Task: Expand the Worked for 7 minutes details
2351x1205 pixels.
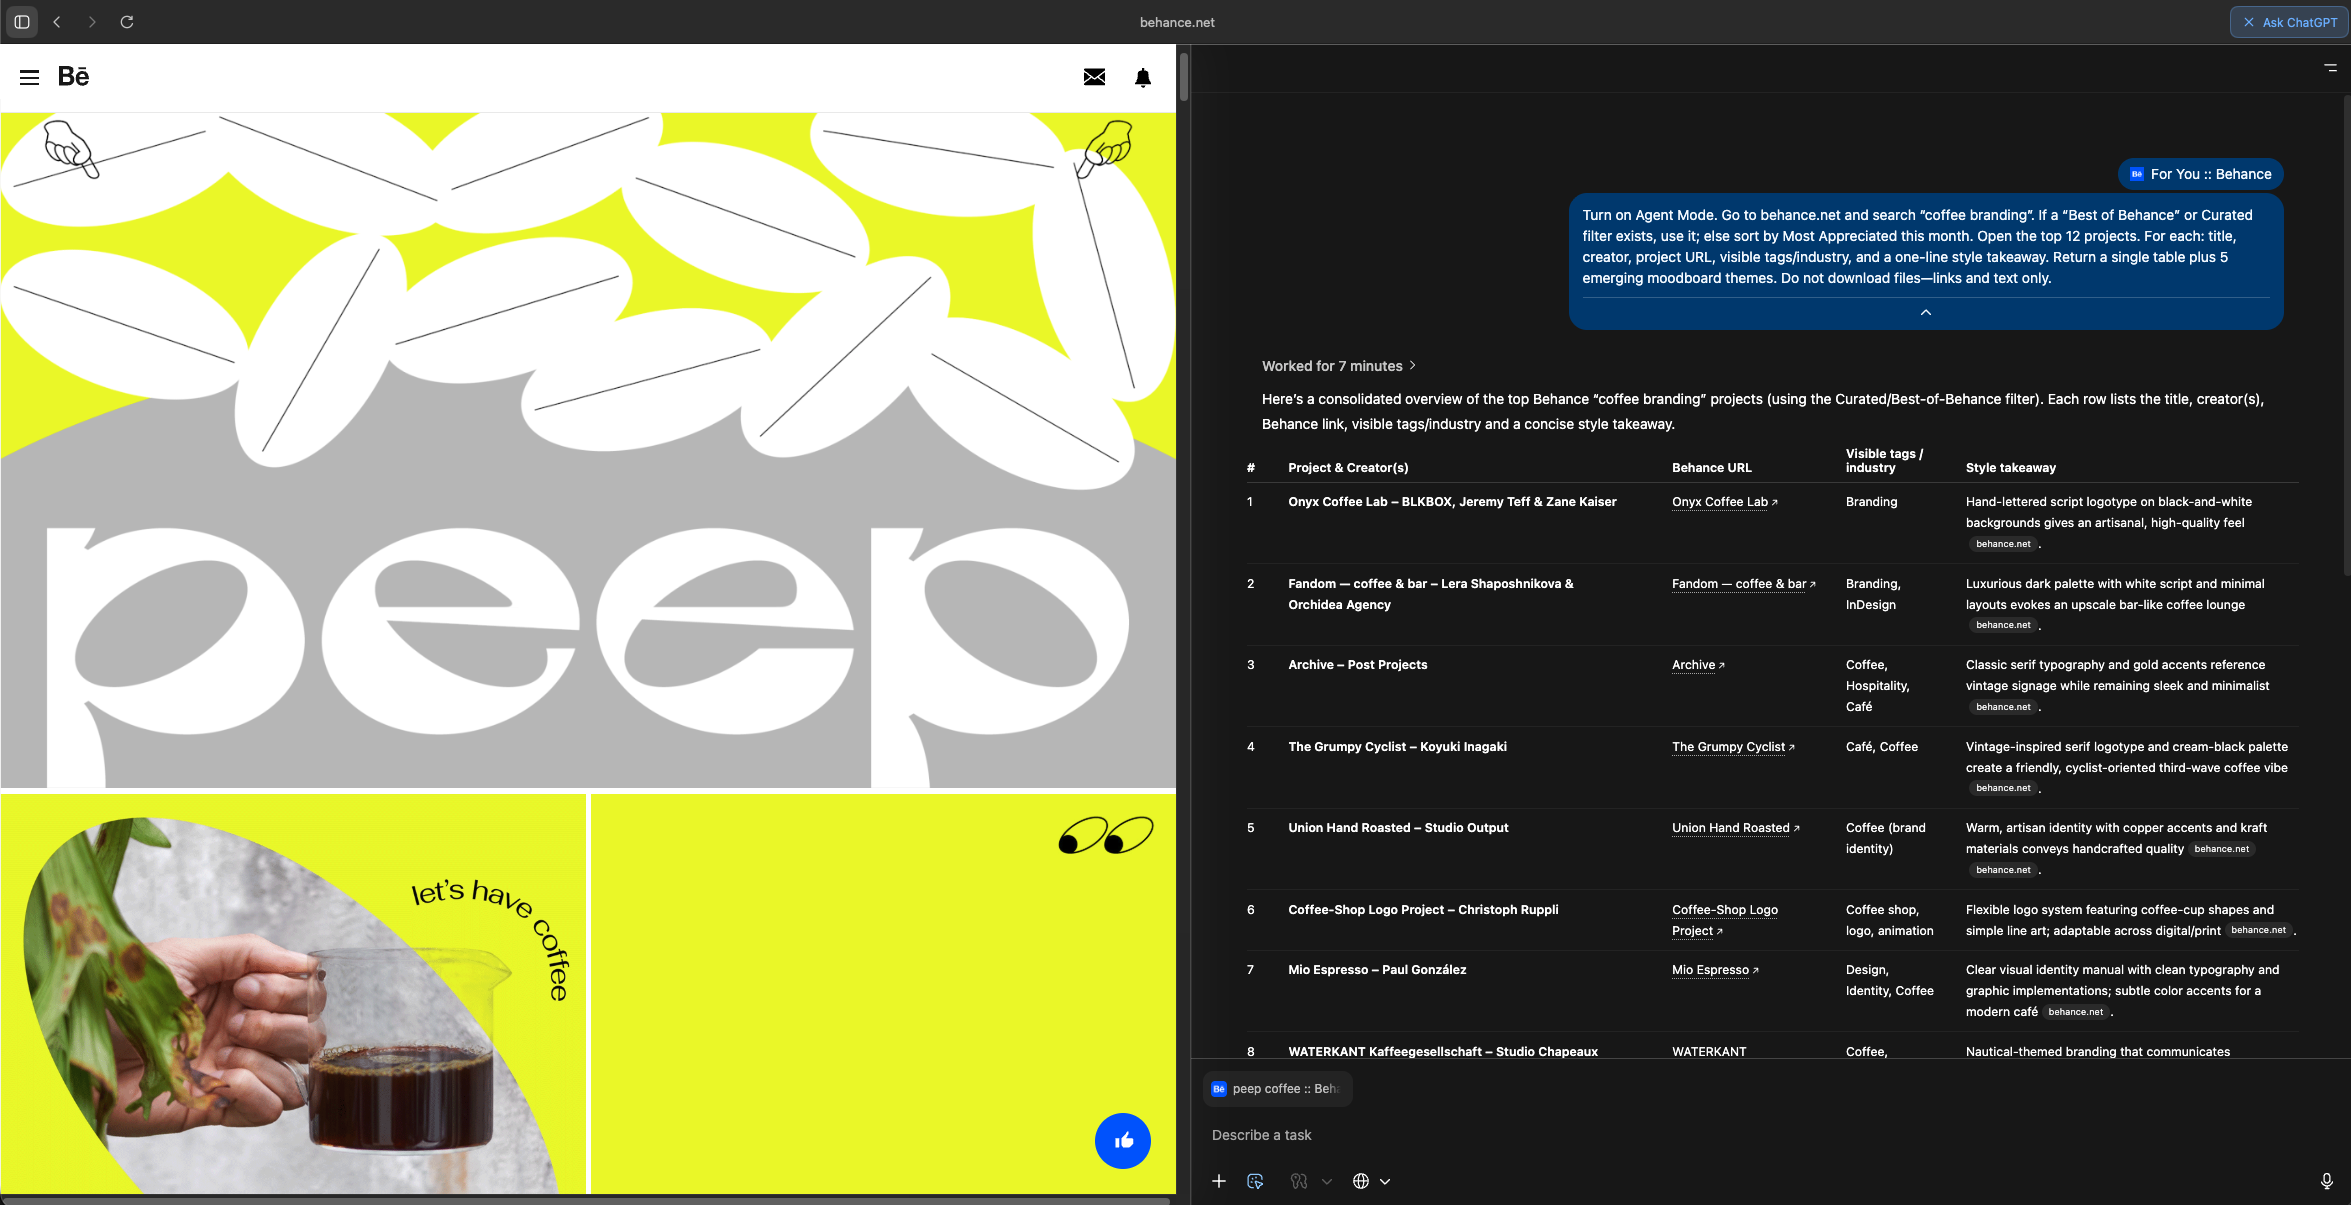Action: (1338, 366)
